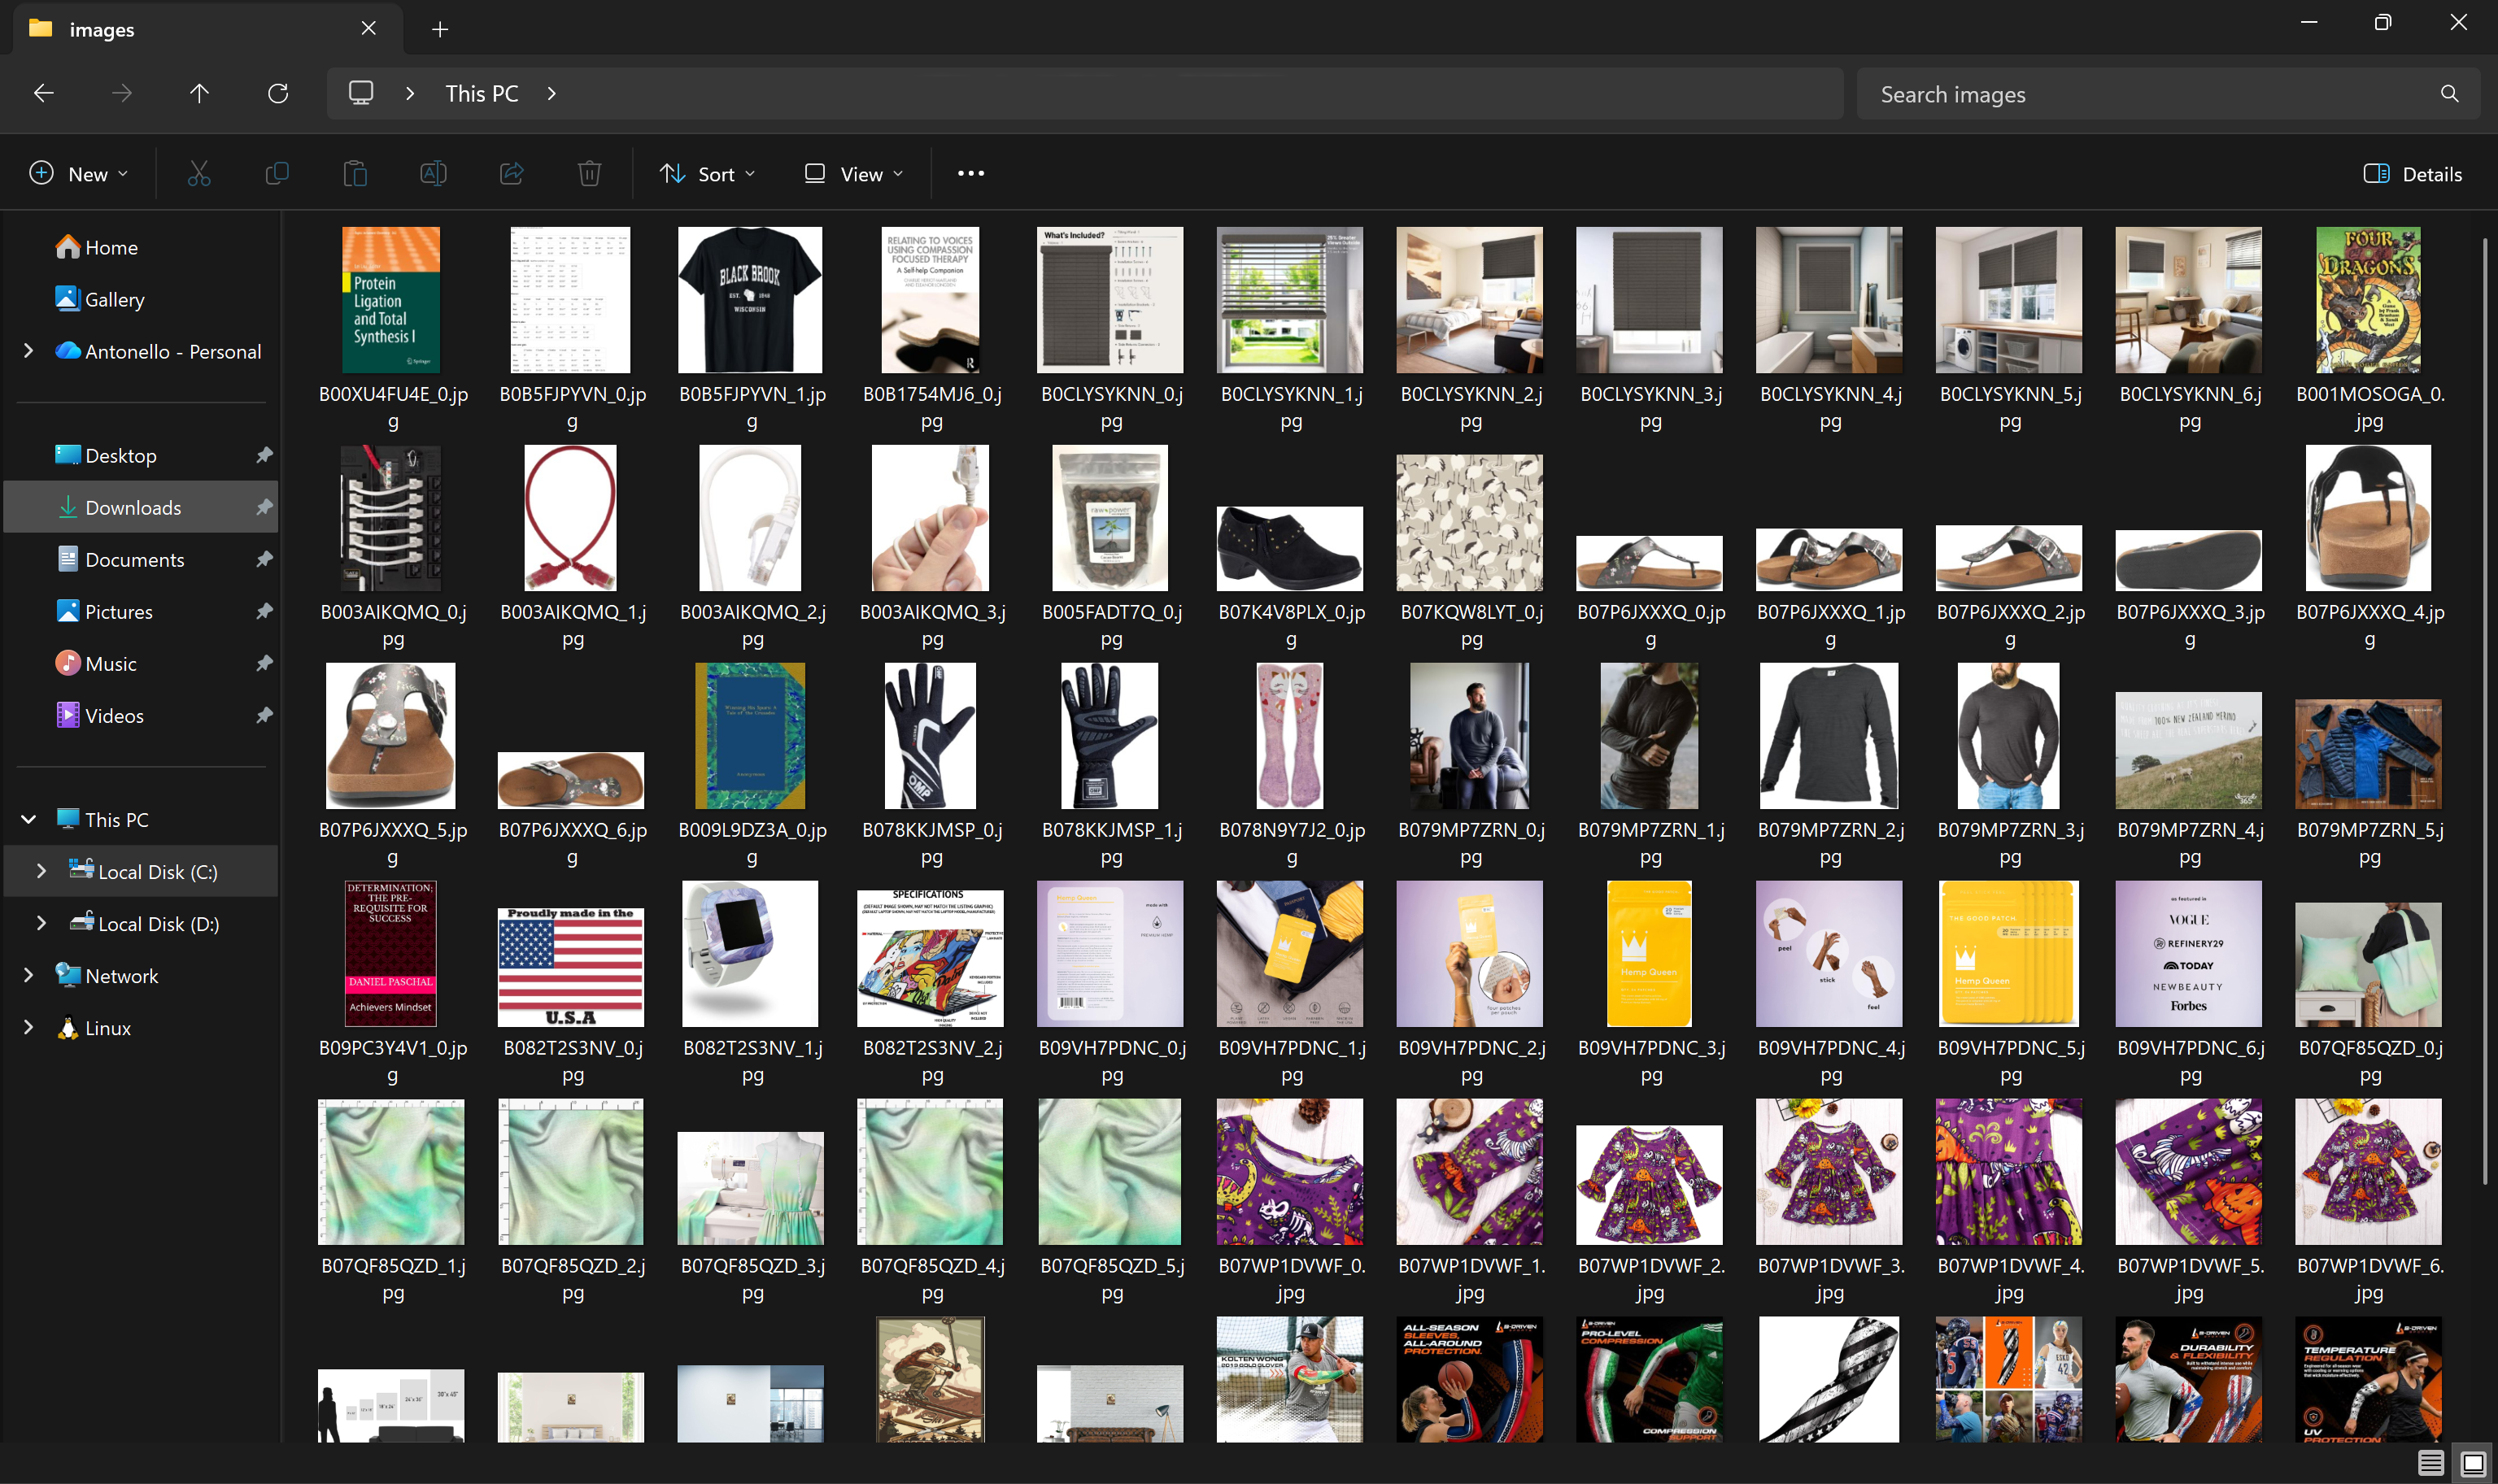Click the Refresh icon in the navigation bar
Screen dimensions: 2498x1484
point(278,93)
